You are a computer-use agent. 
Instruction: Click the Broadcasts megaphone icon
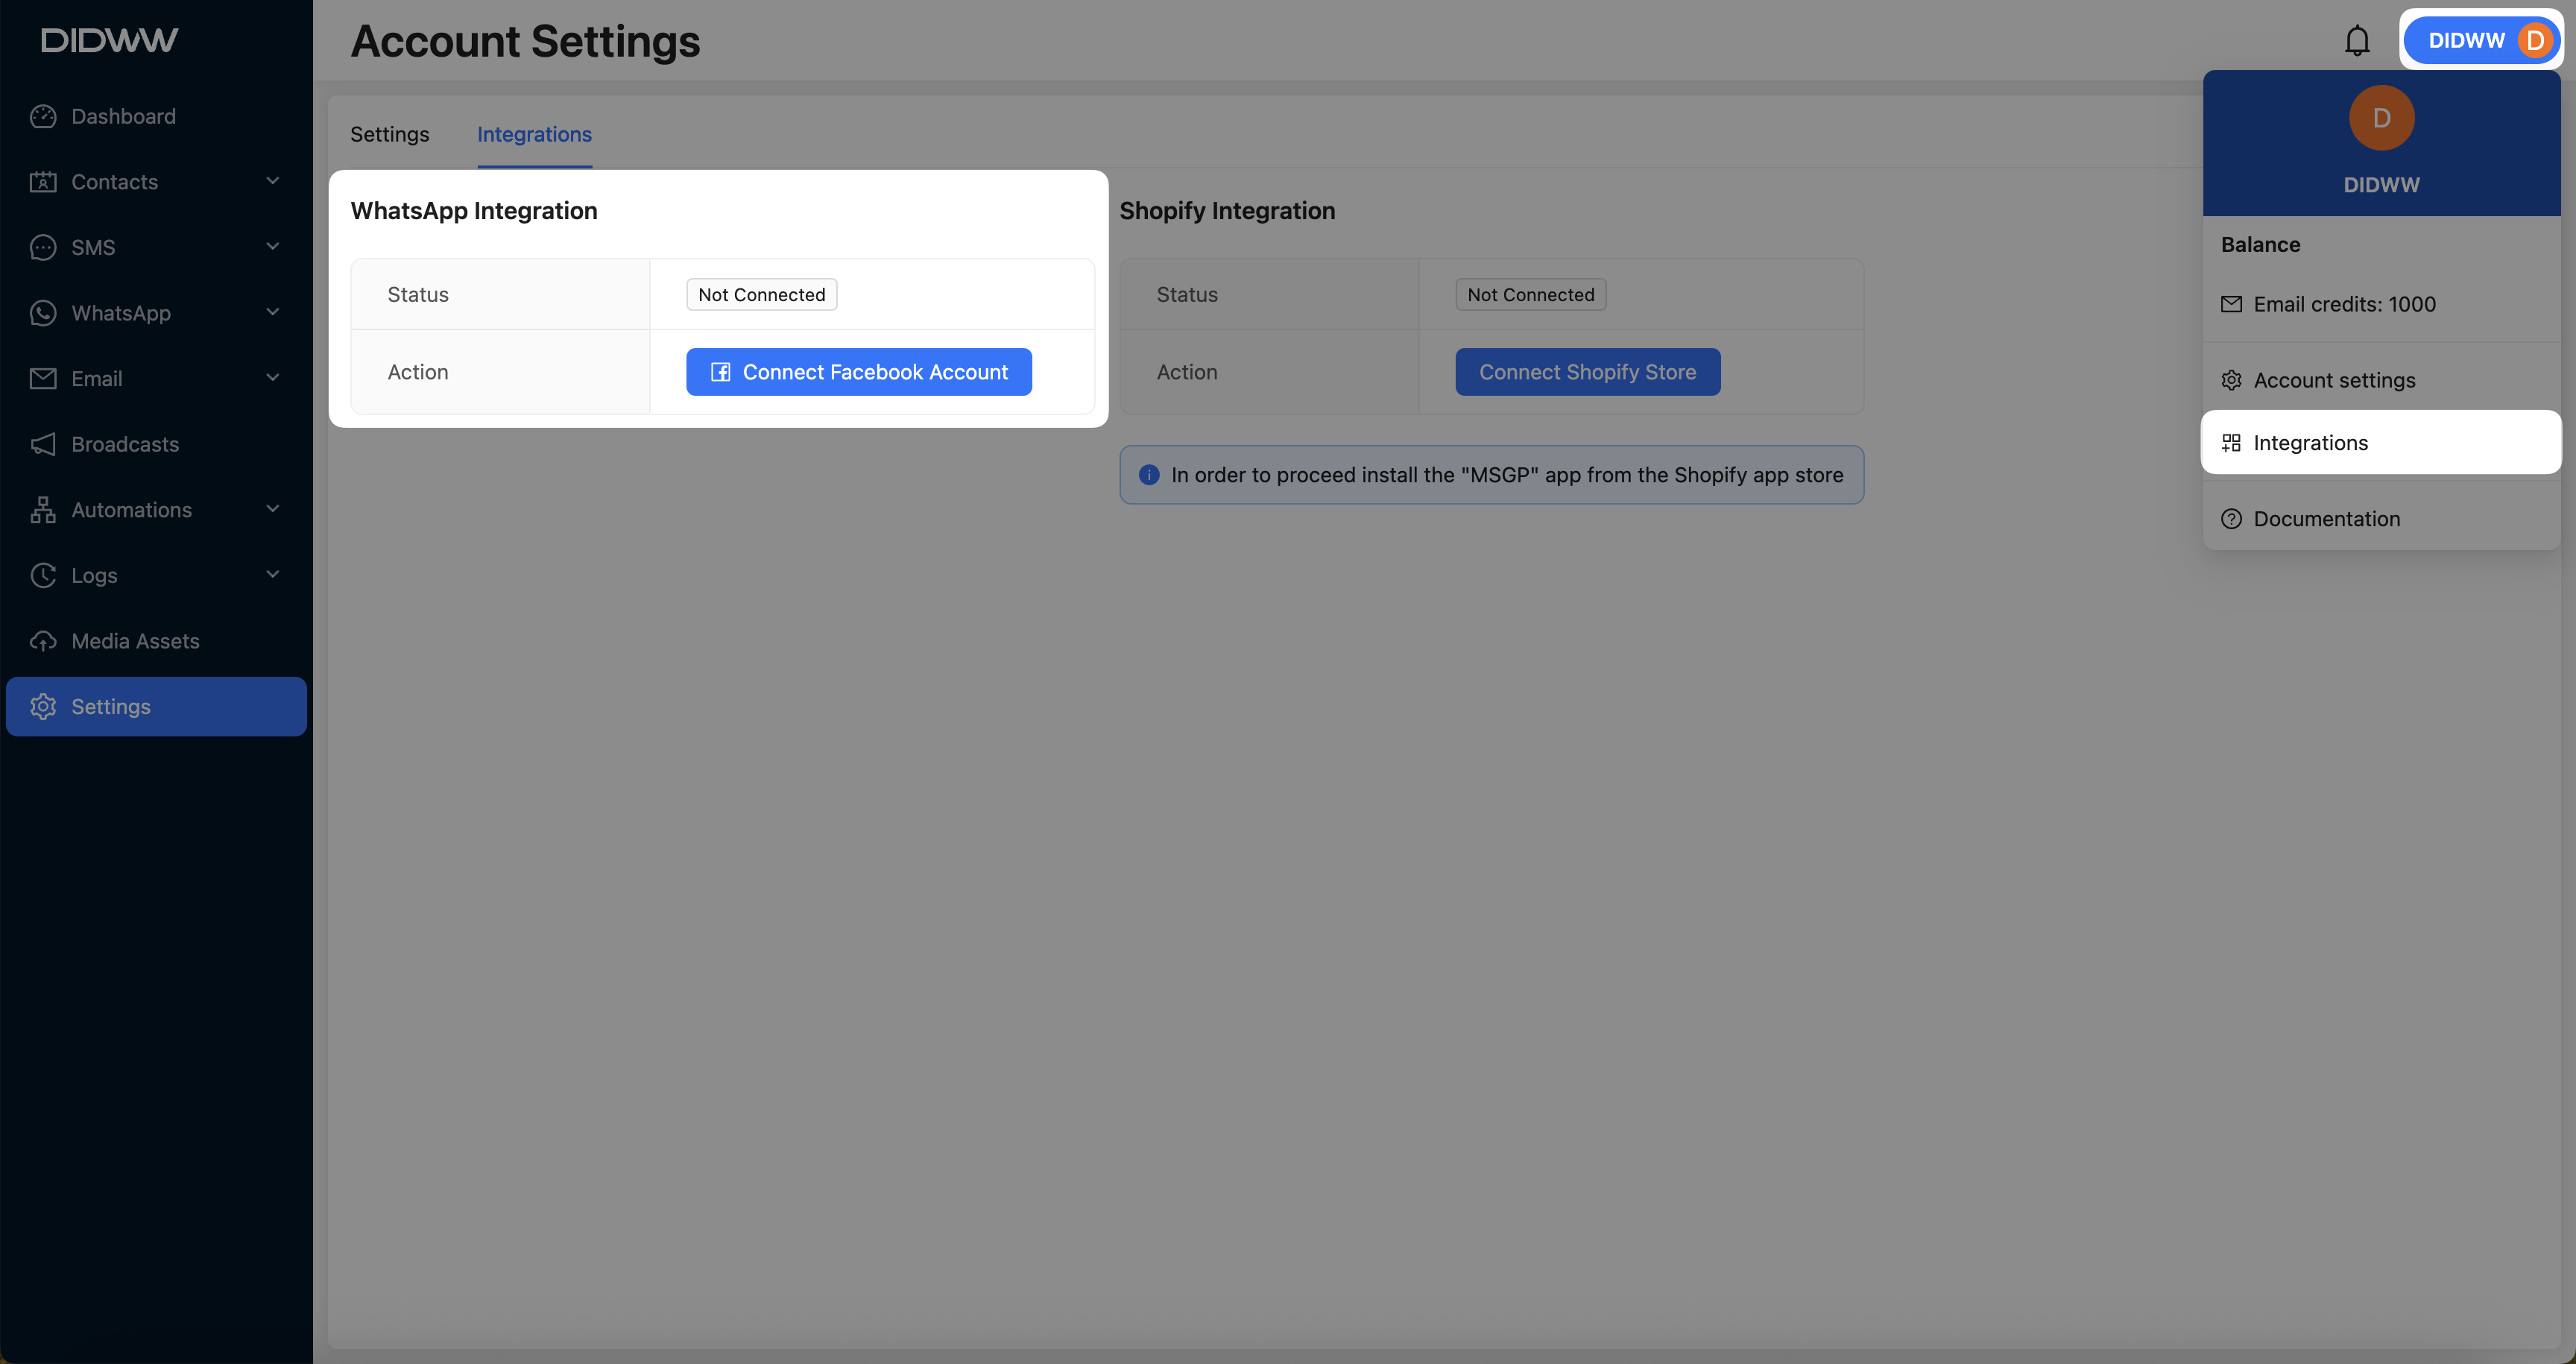click(x=43, y=444)
